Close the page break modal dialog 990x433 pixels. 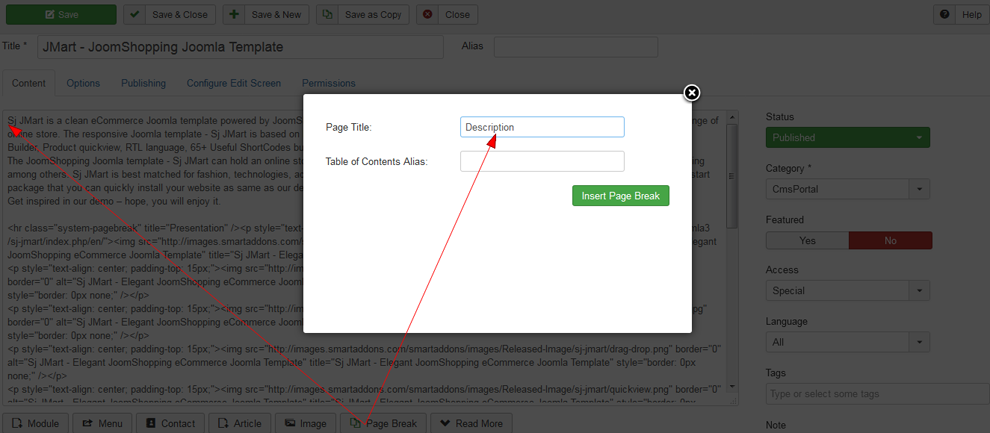click(691, 93)
